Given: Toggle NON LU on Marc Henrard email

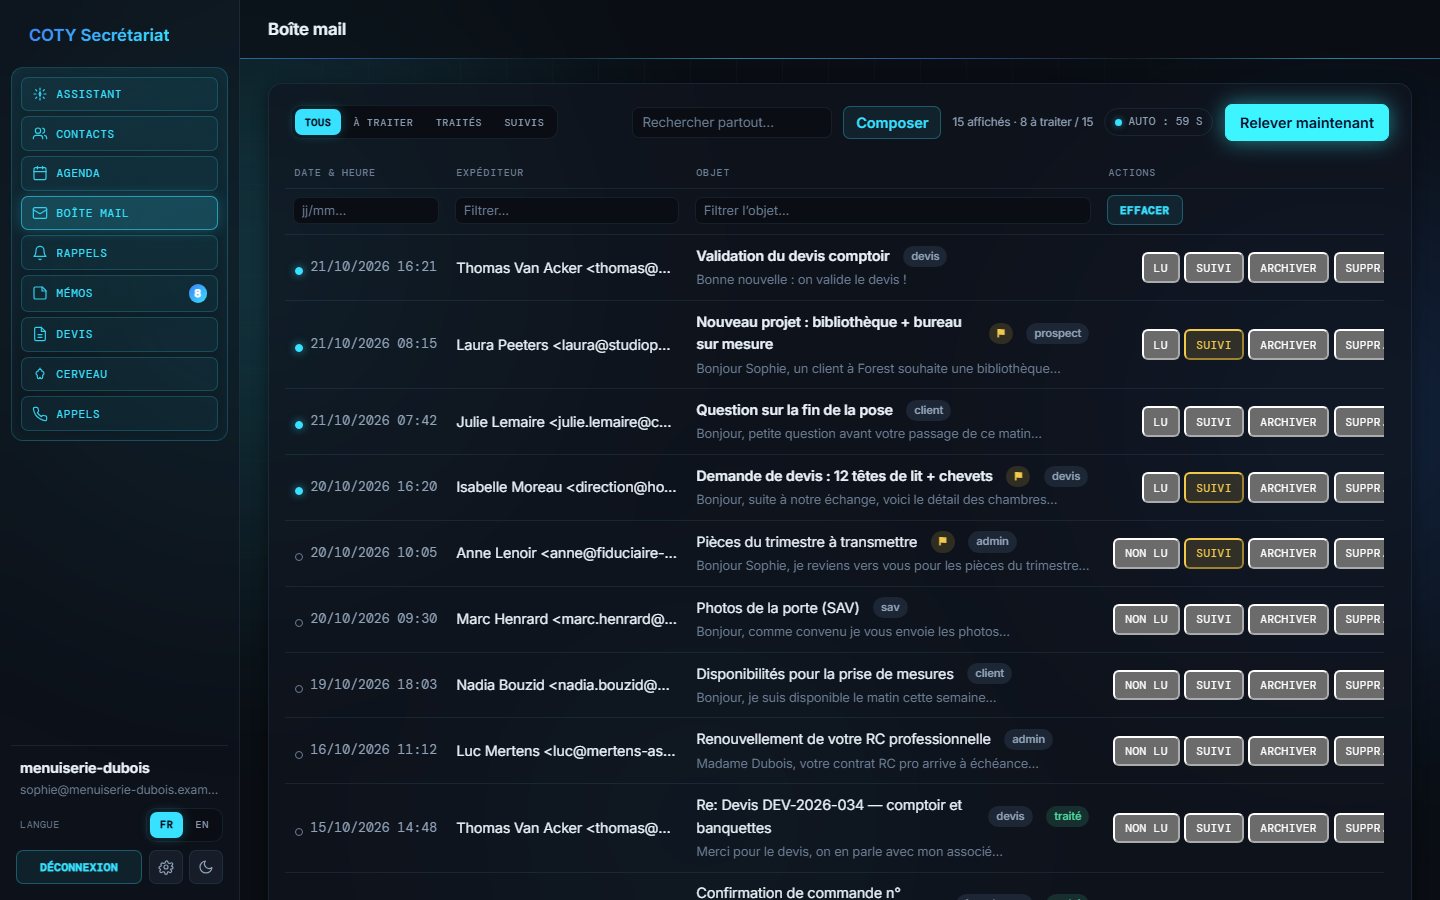Looking at the screenshot, I should click(1146, 619).
